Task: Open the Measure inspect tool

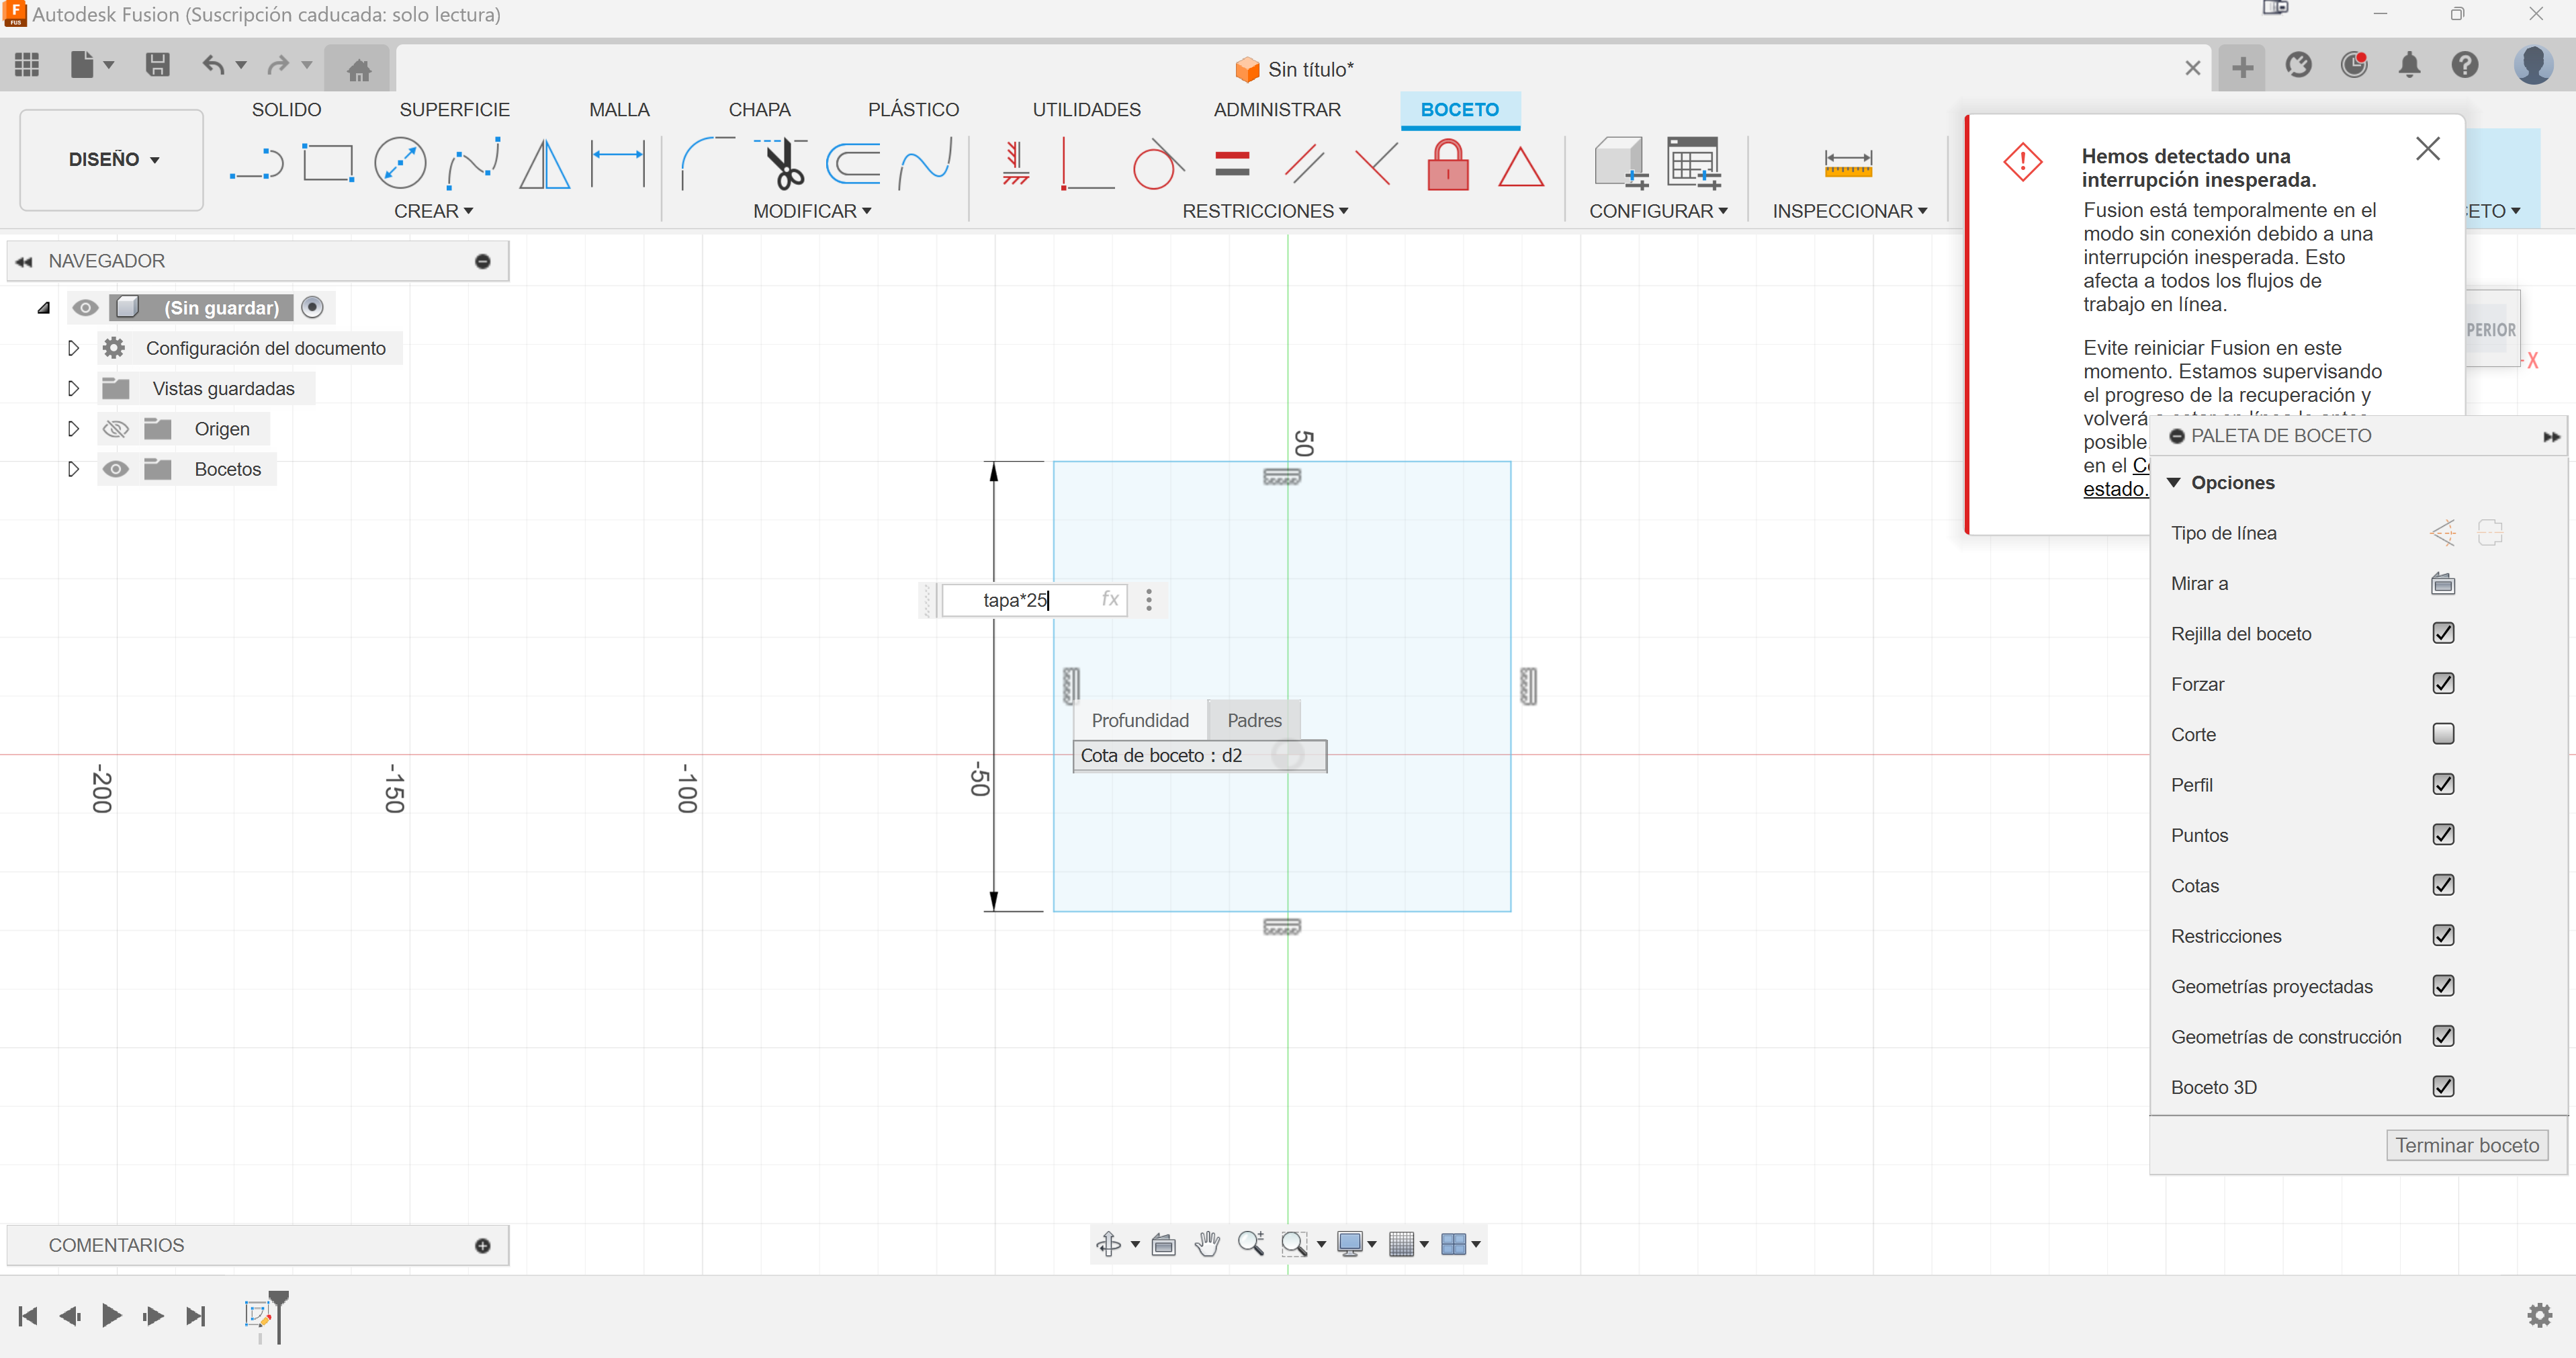Action: pyautogui.click(x=1848, y=163)
